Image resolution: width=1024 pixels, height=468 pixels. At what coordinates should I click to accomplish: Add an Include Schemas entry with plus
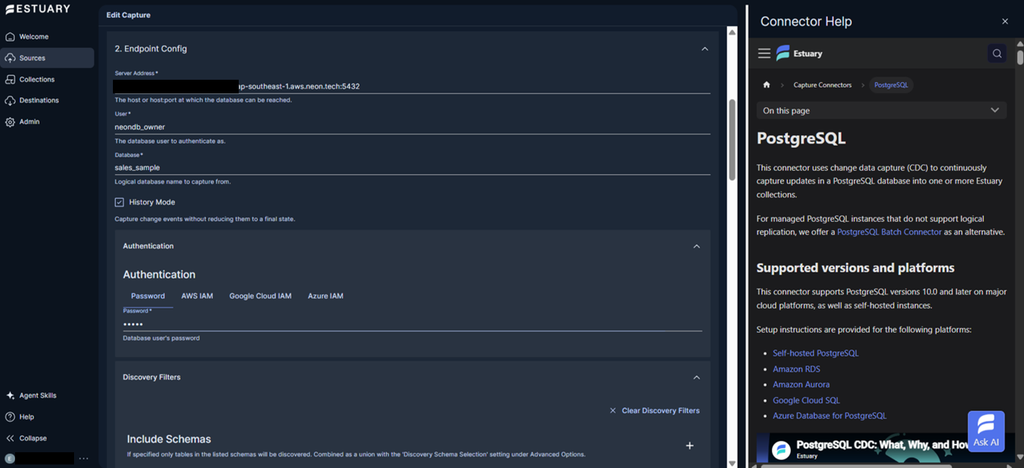coord(690,445)
